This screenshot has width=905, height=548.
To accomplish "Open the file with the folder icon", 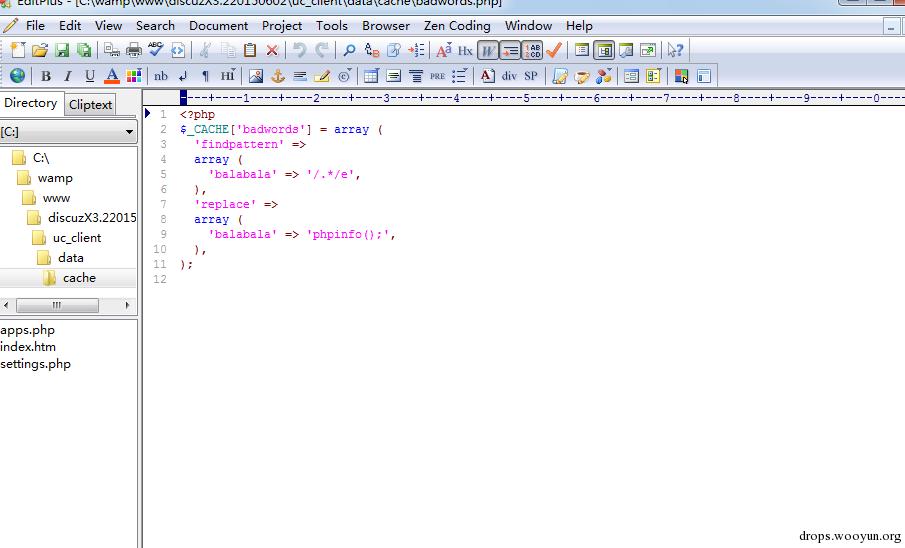I will [40, 50].
